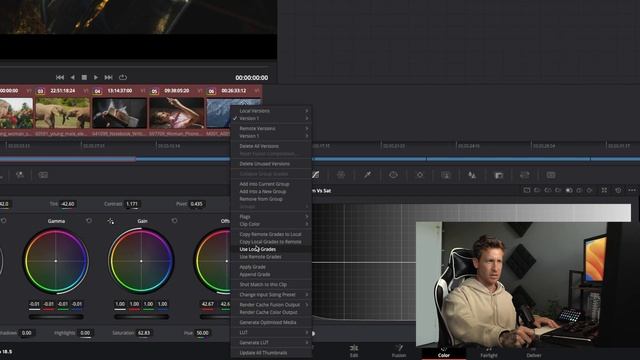The image size is (640, 360).
Task: Choose Delete All Versions
Action: click(271, 146)
